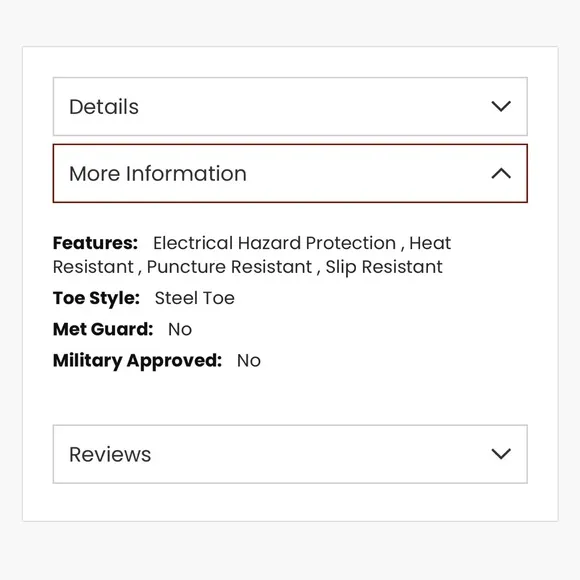Select the bold Met Guard: label
Viewport: 580px width, 580px height.
click(103, 329)
